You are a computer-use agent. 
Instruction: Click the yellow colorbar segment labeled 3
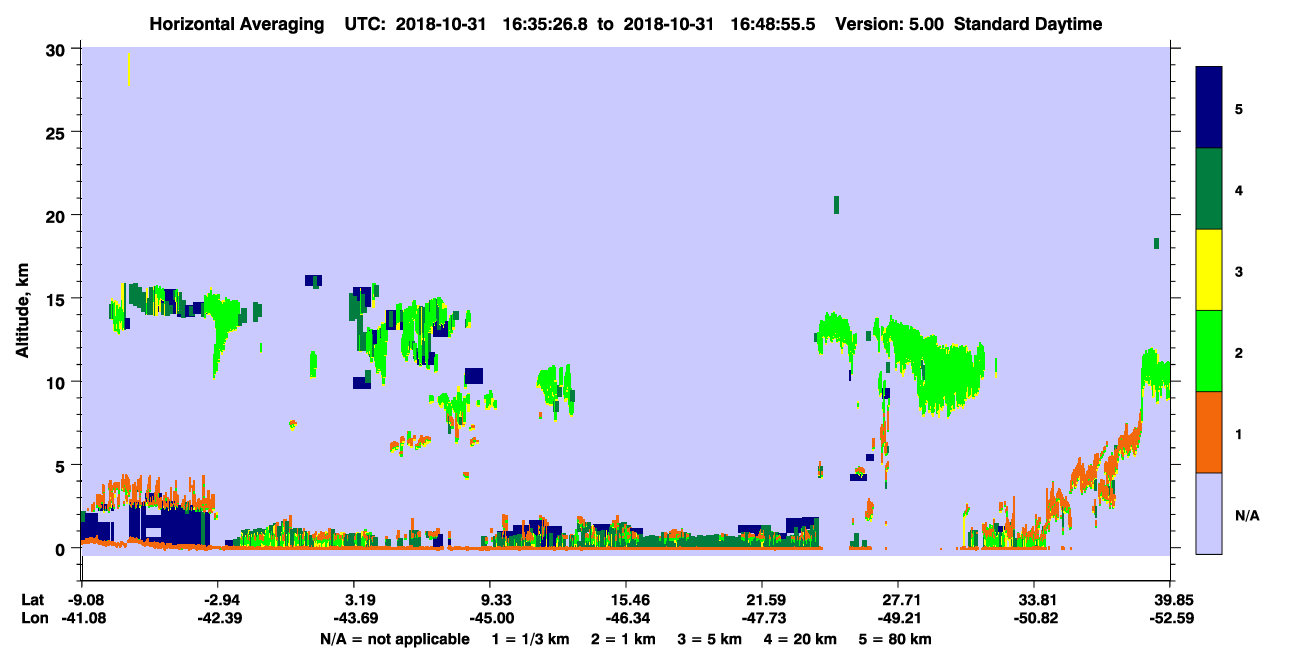click(1209, 270)
